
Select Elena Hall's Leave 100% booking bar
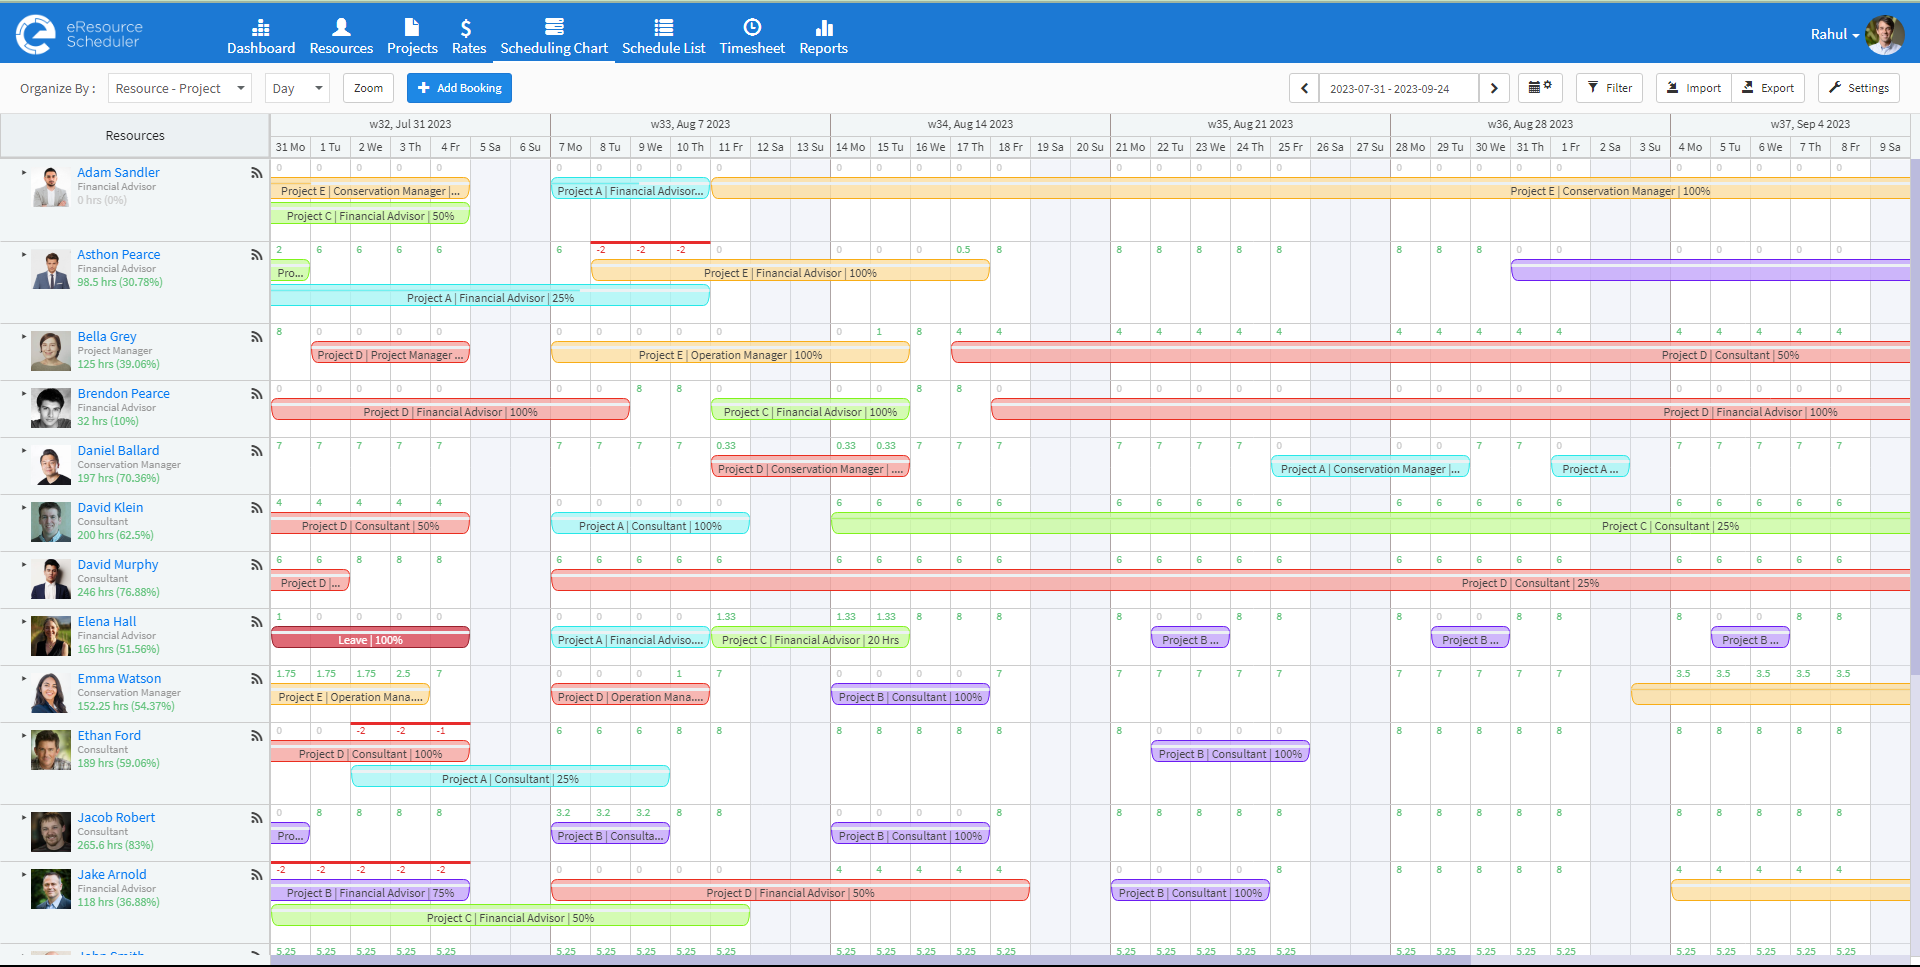(370, 640)
